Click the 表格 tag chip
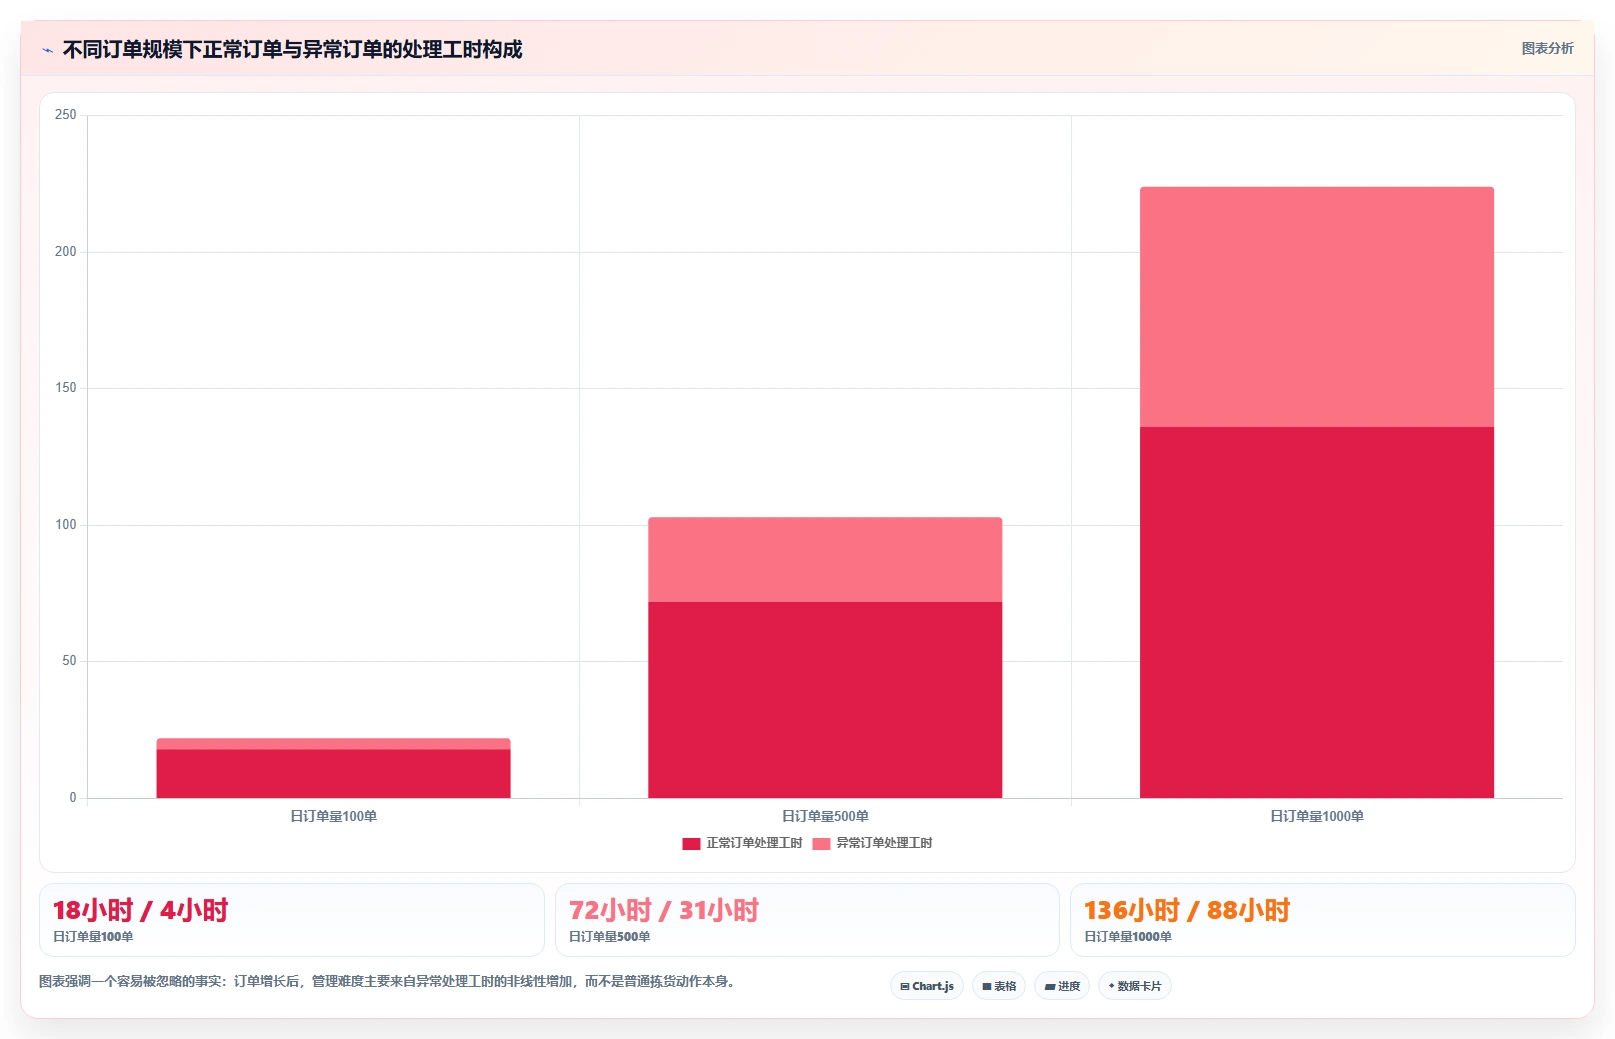The height and width of the screenshot is (1039, 1615). (999, 986)
